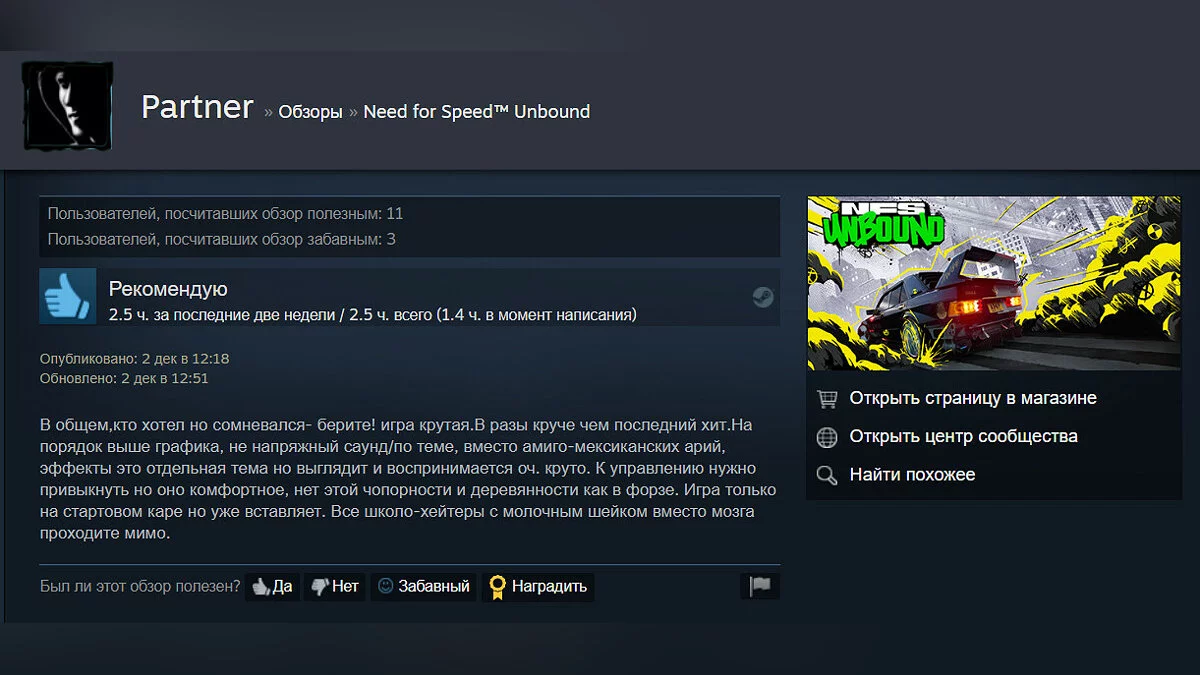Click Наградить to award the review
Viewport: 1200px width, 675px height.
pyautogui.click(x=538, y=586)
